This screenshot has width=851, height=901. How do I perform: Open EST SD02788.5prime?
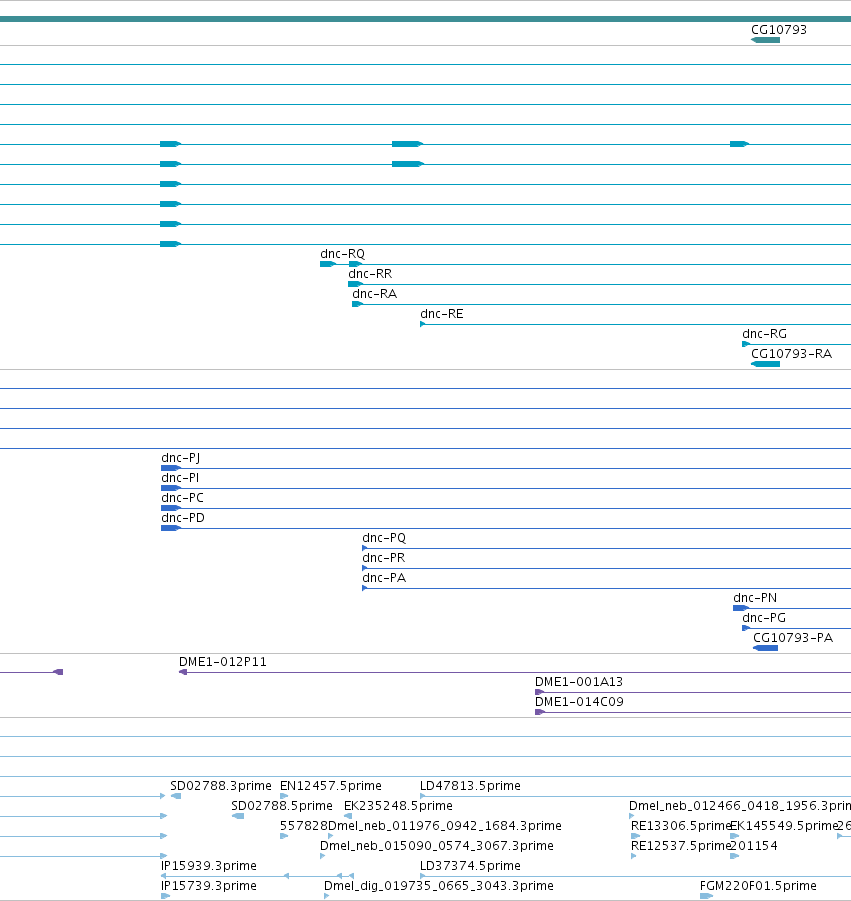pos(282,806)
